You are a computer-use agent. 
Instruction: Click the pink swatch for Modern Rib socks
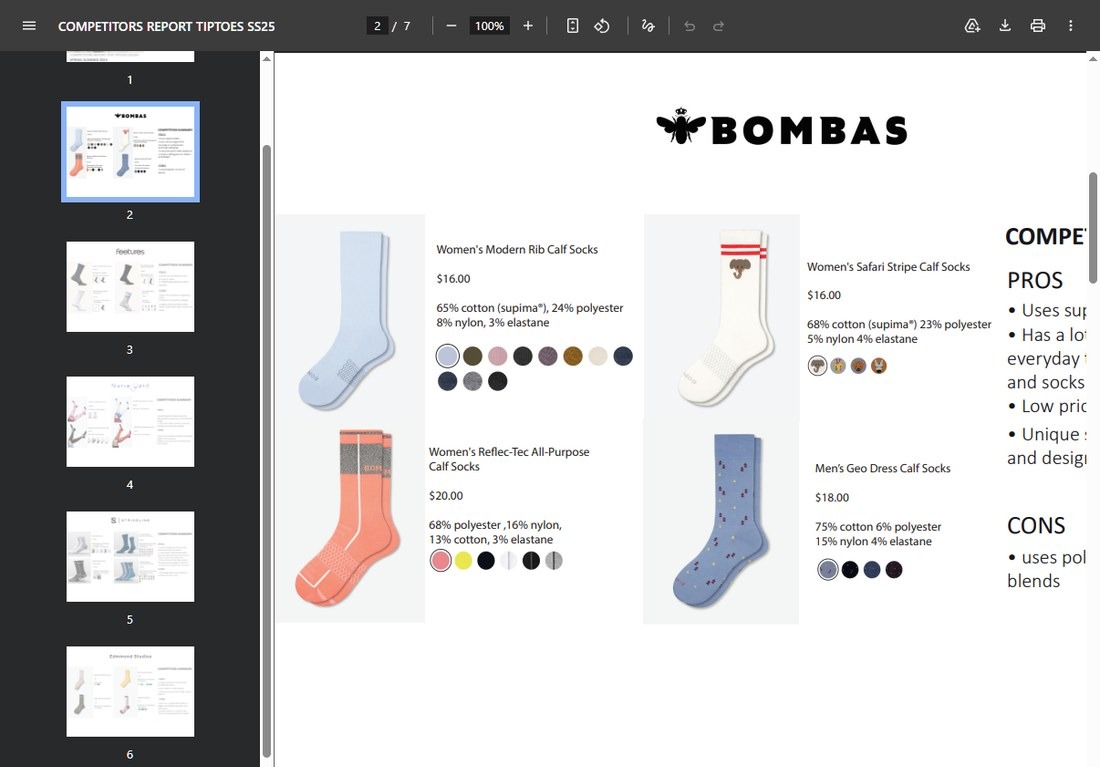(497, 356)
